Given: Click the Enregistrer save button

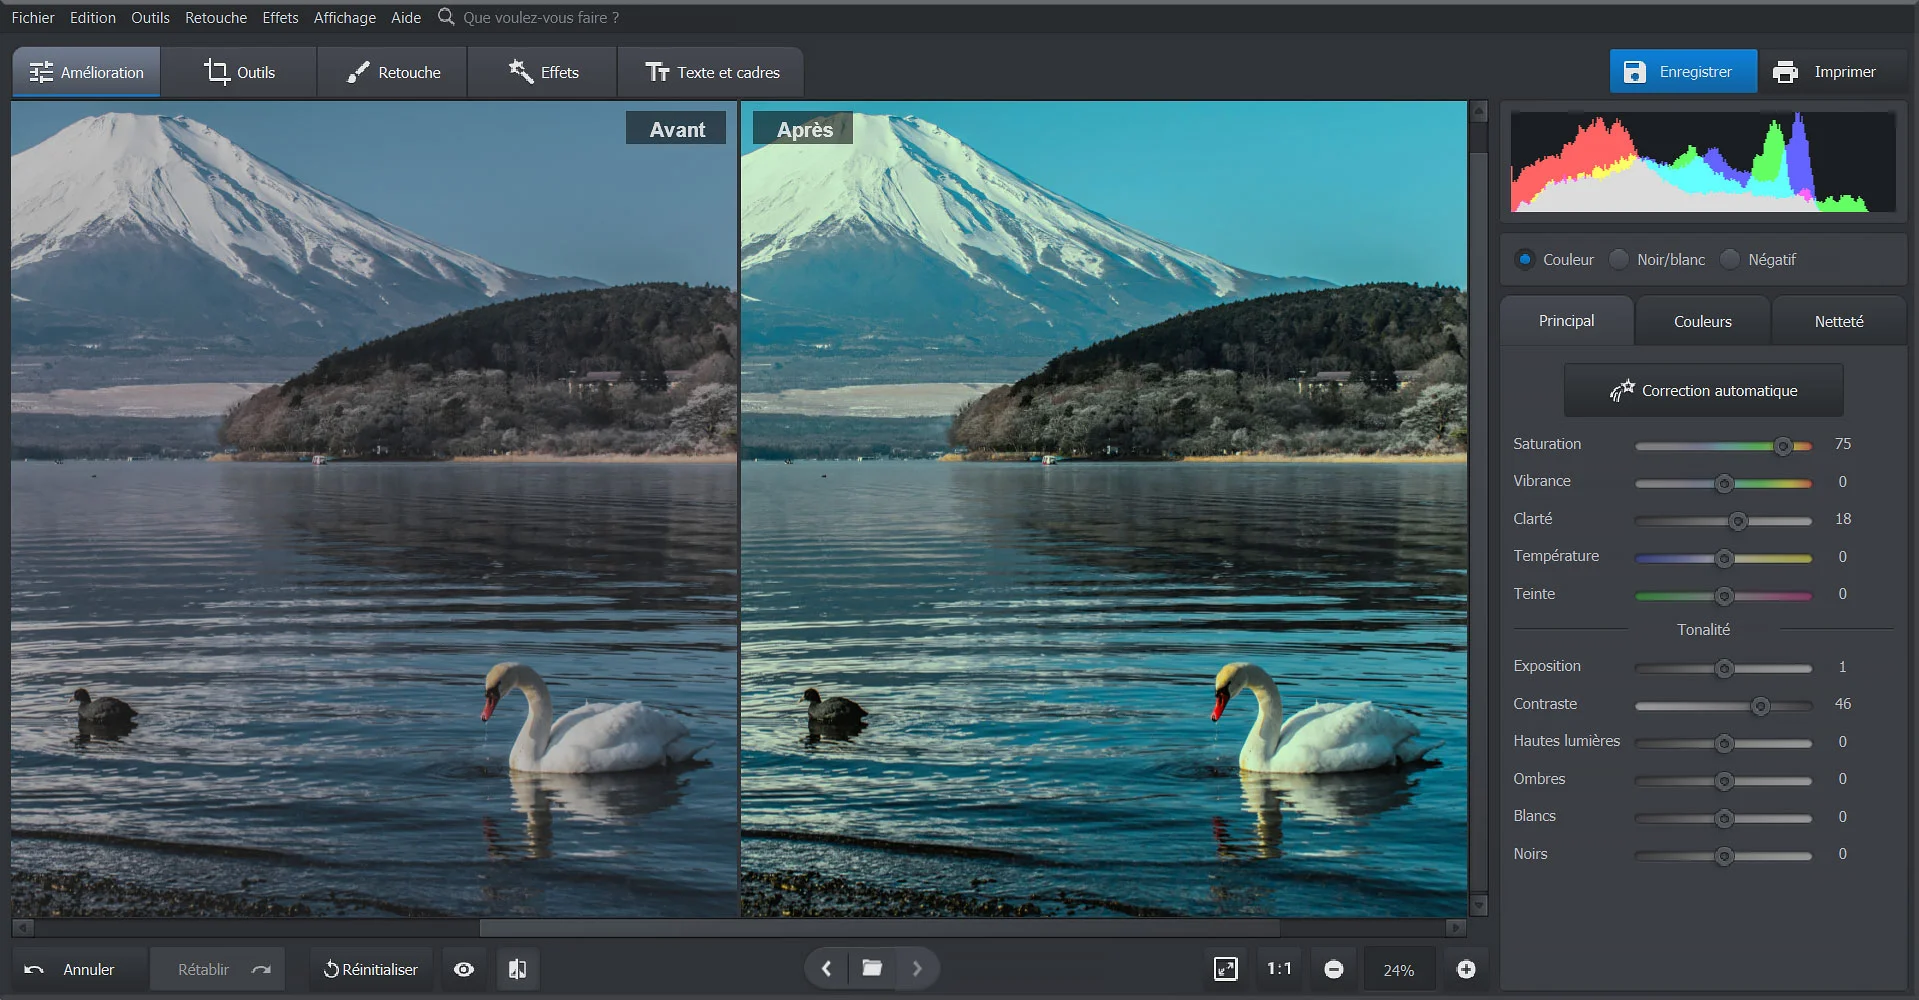Looking at the screenshot, I should pos(1683,71).
